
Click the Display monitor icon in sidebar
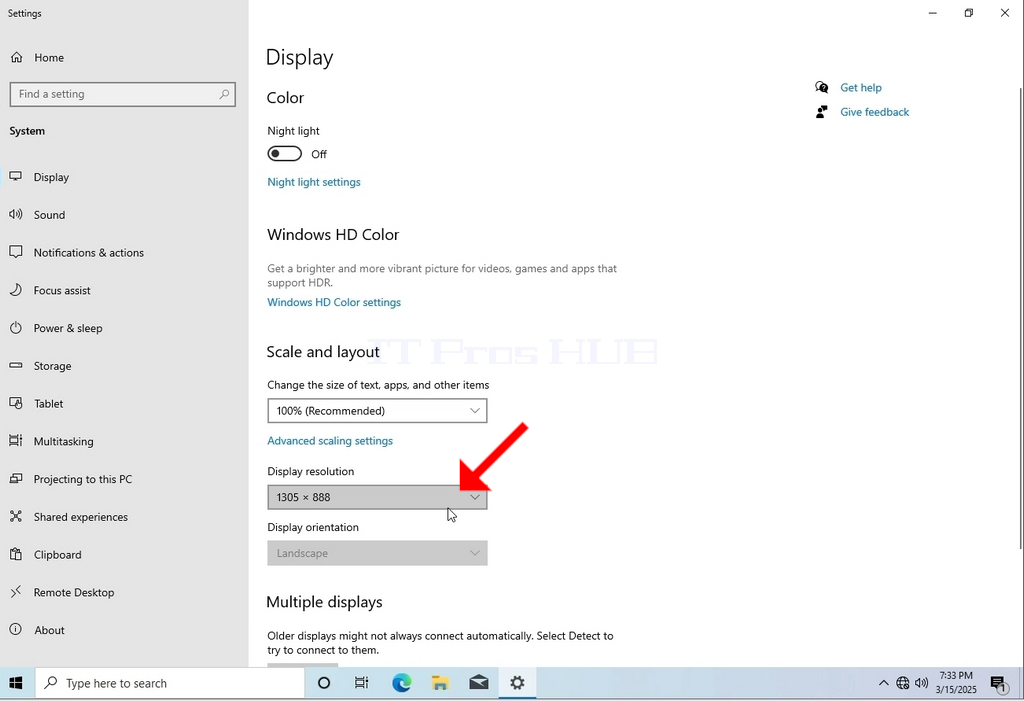tap(16, 177)
